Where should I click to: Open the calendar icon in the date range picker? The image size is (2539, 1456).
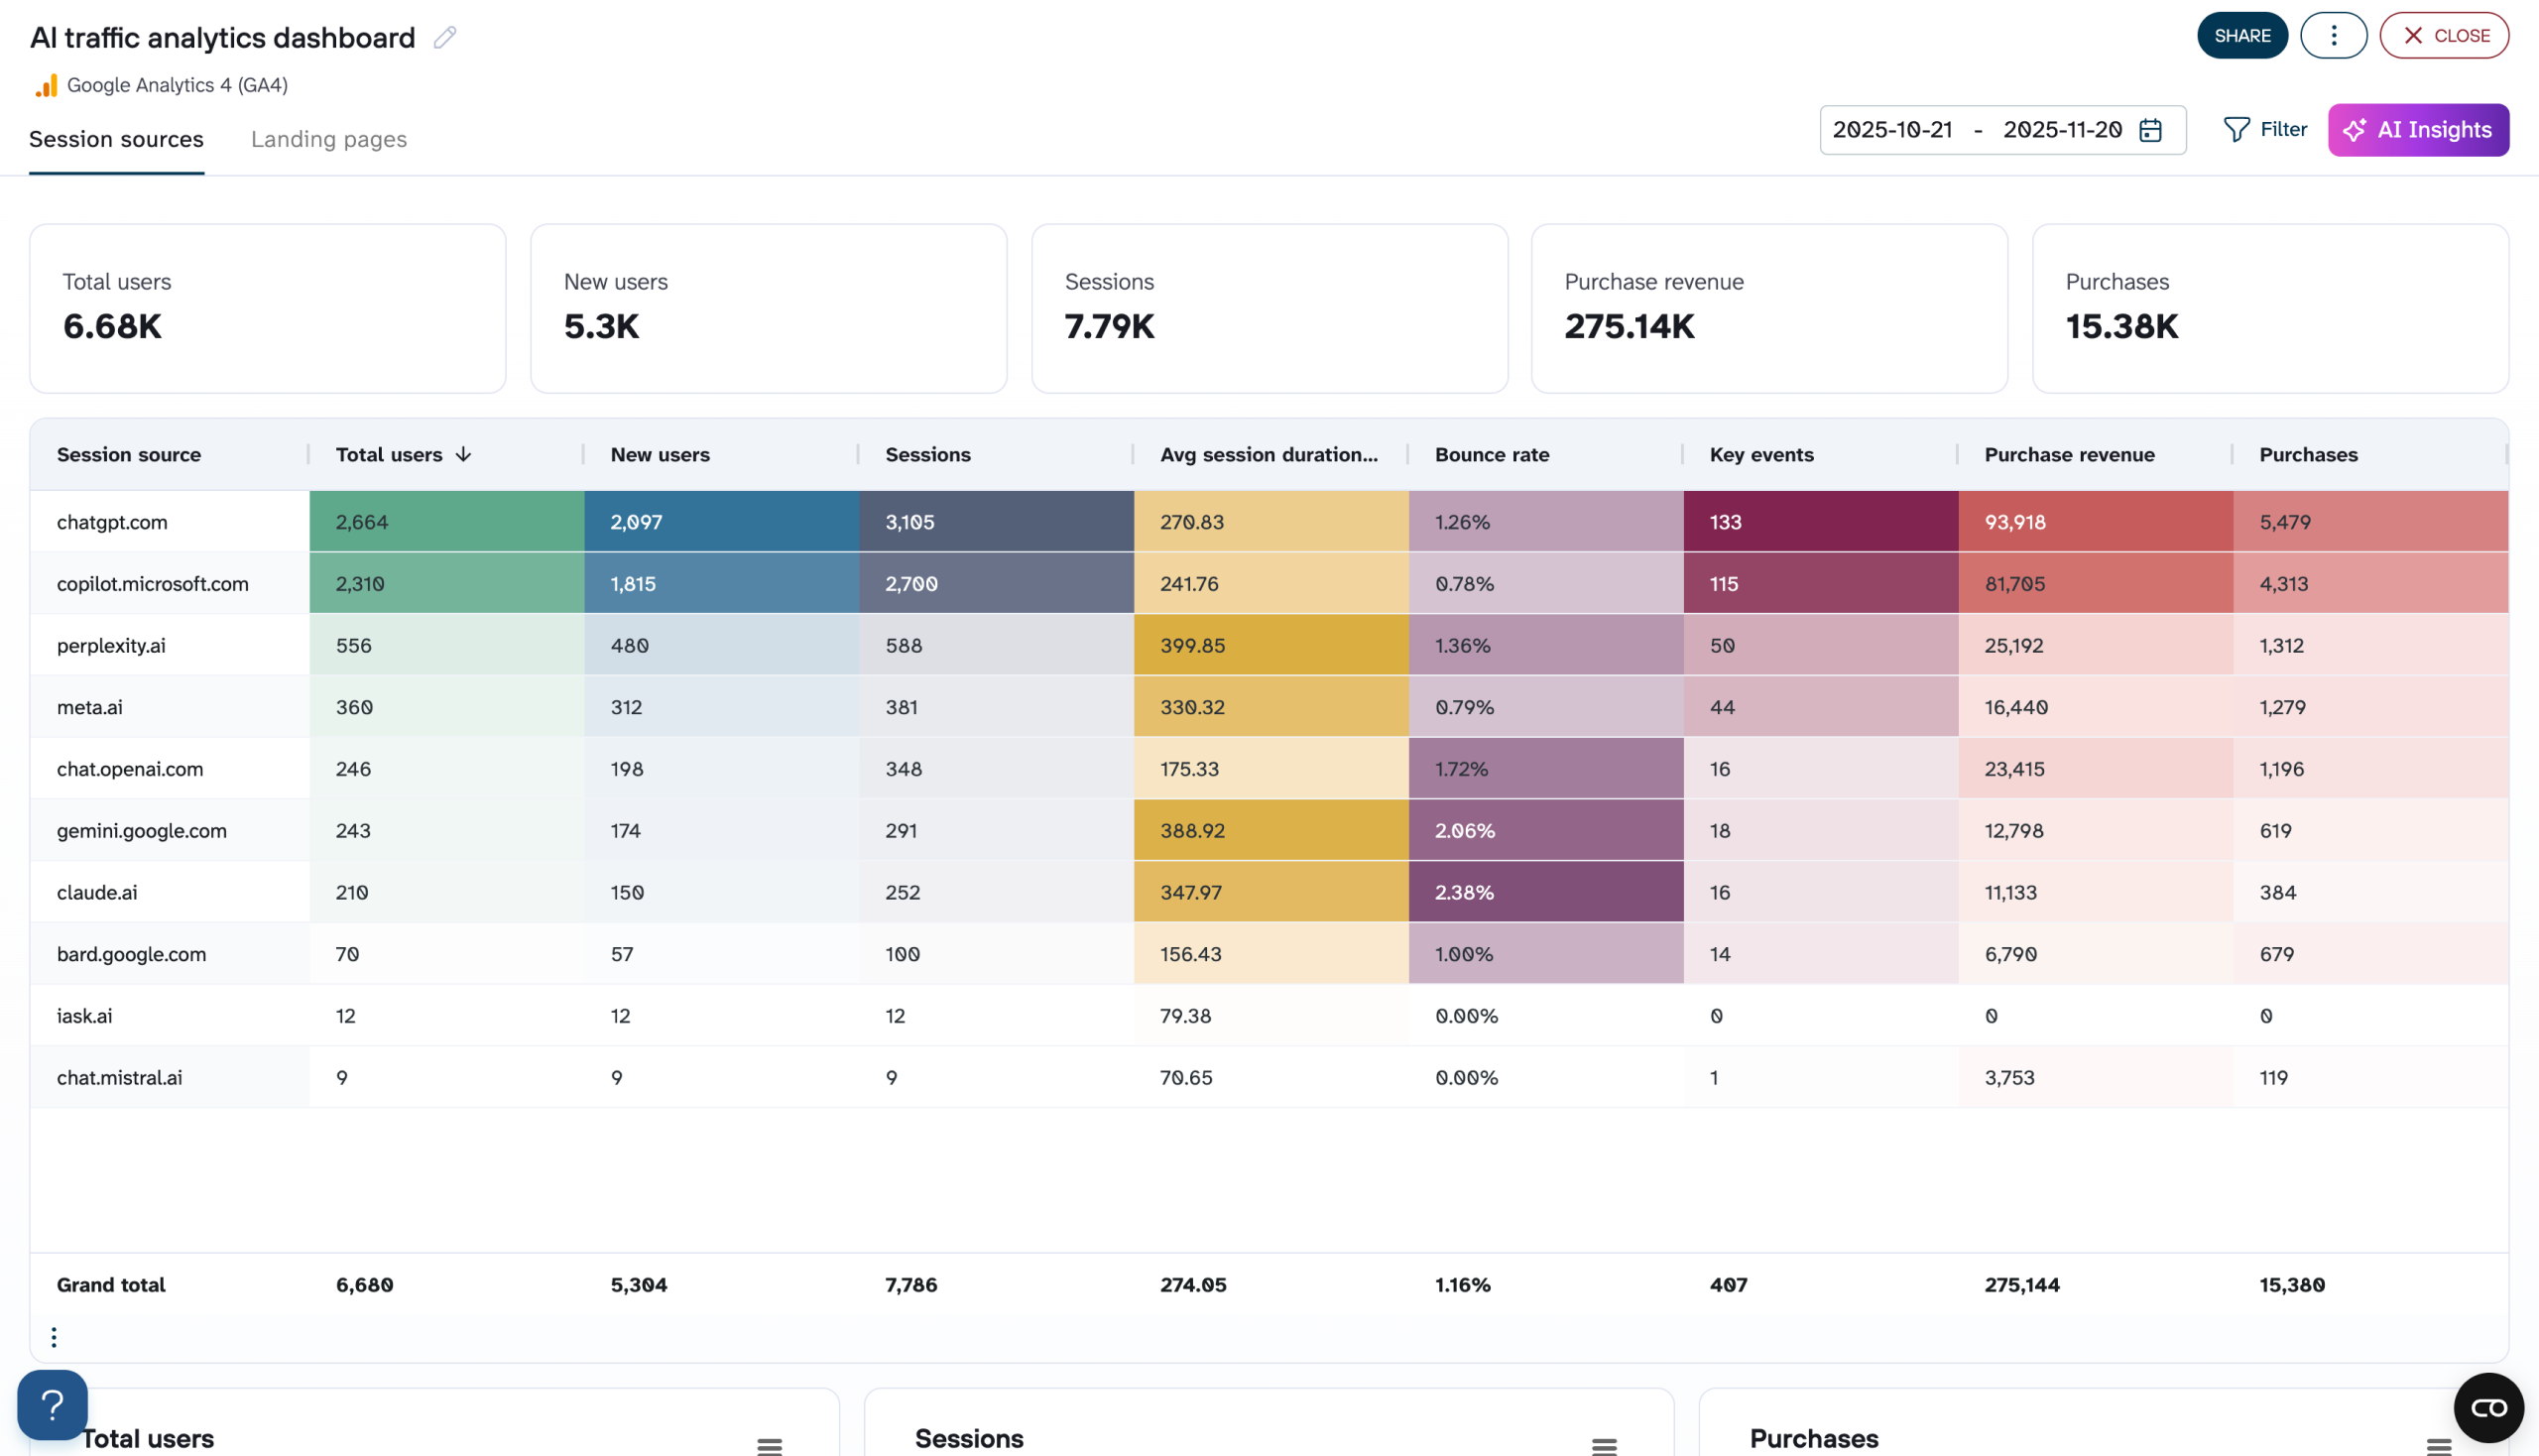pyautogui.click(x=2150, y=130)
